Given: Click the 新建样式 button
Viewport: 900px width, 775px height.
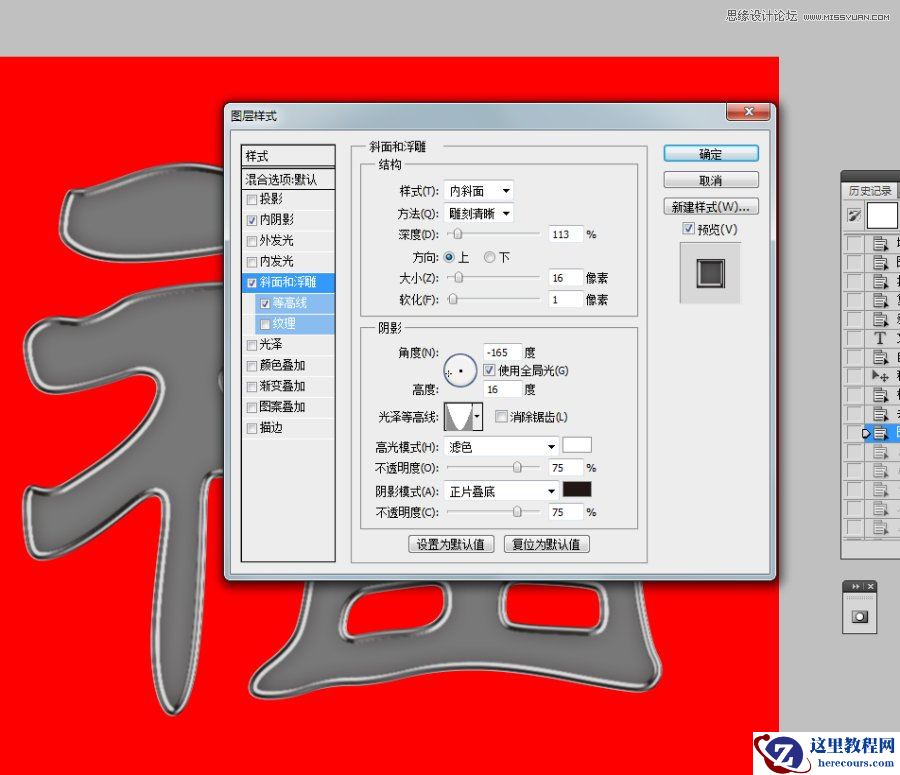Looking at the screenshot, I should point(710,206).
